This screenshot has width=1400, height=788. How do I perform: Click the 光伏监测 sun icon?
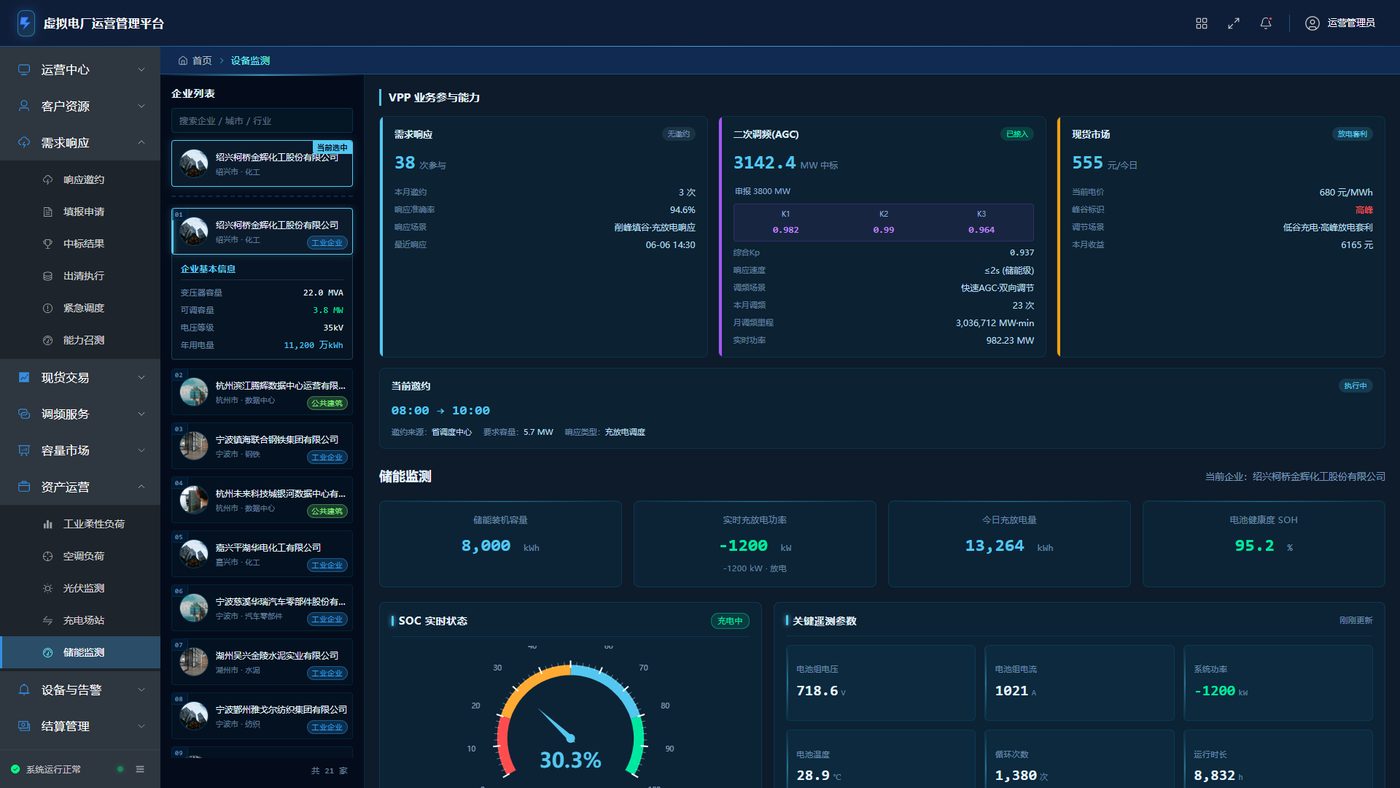pos(47,588)
